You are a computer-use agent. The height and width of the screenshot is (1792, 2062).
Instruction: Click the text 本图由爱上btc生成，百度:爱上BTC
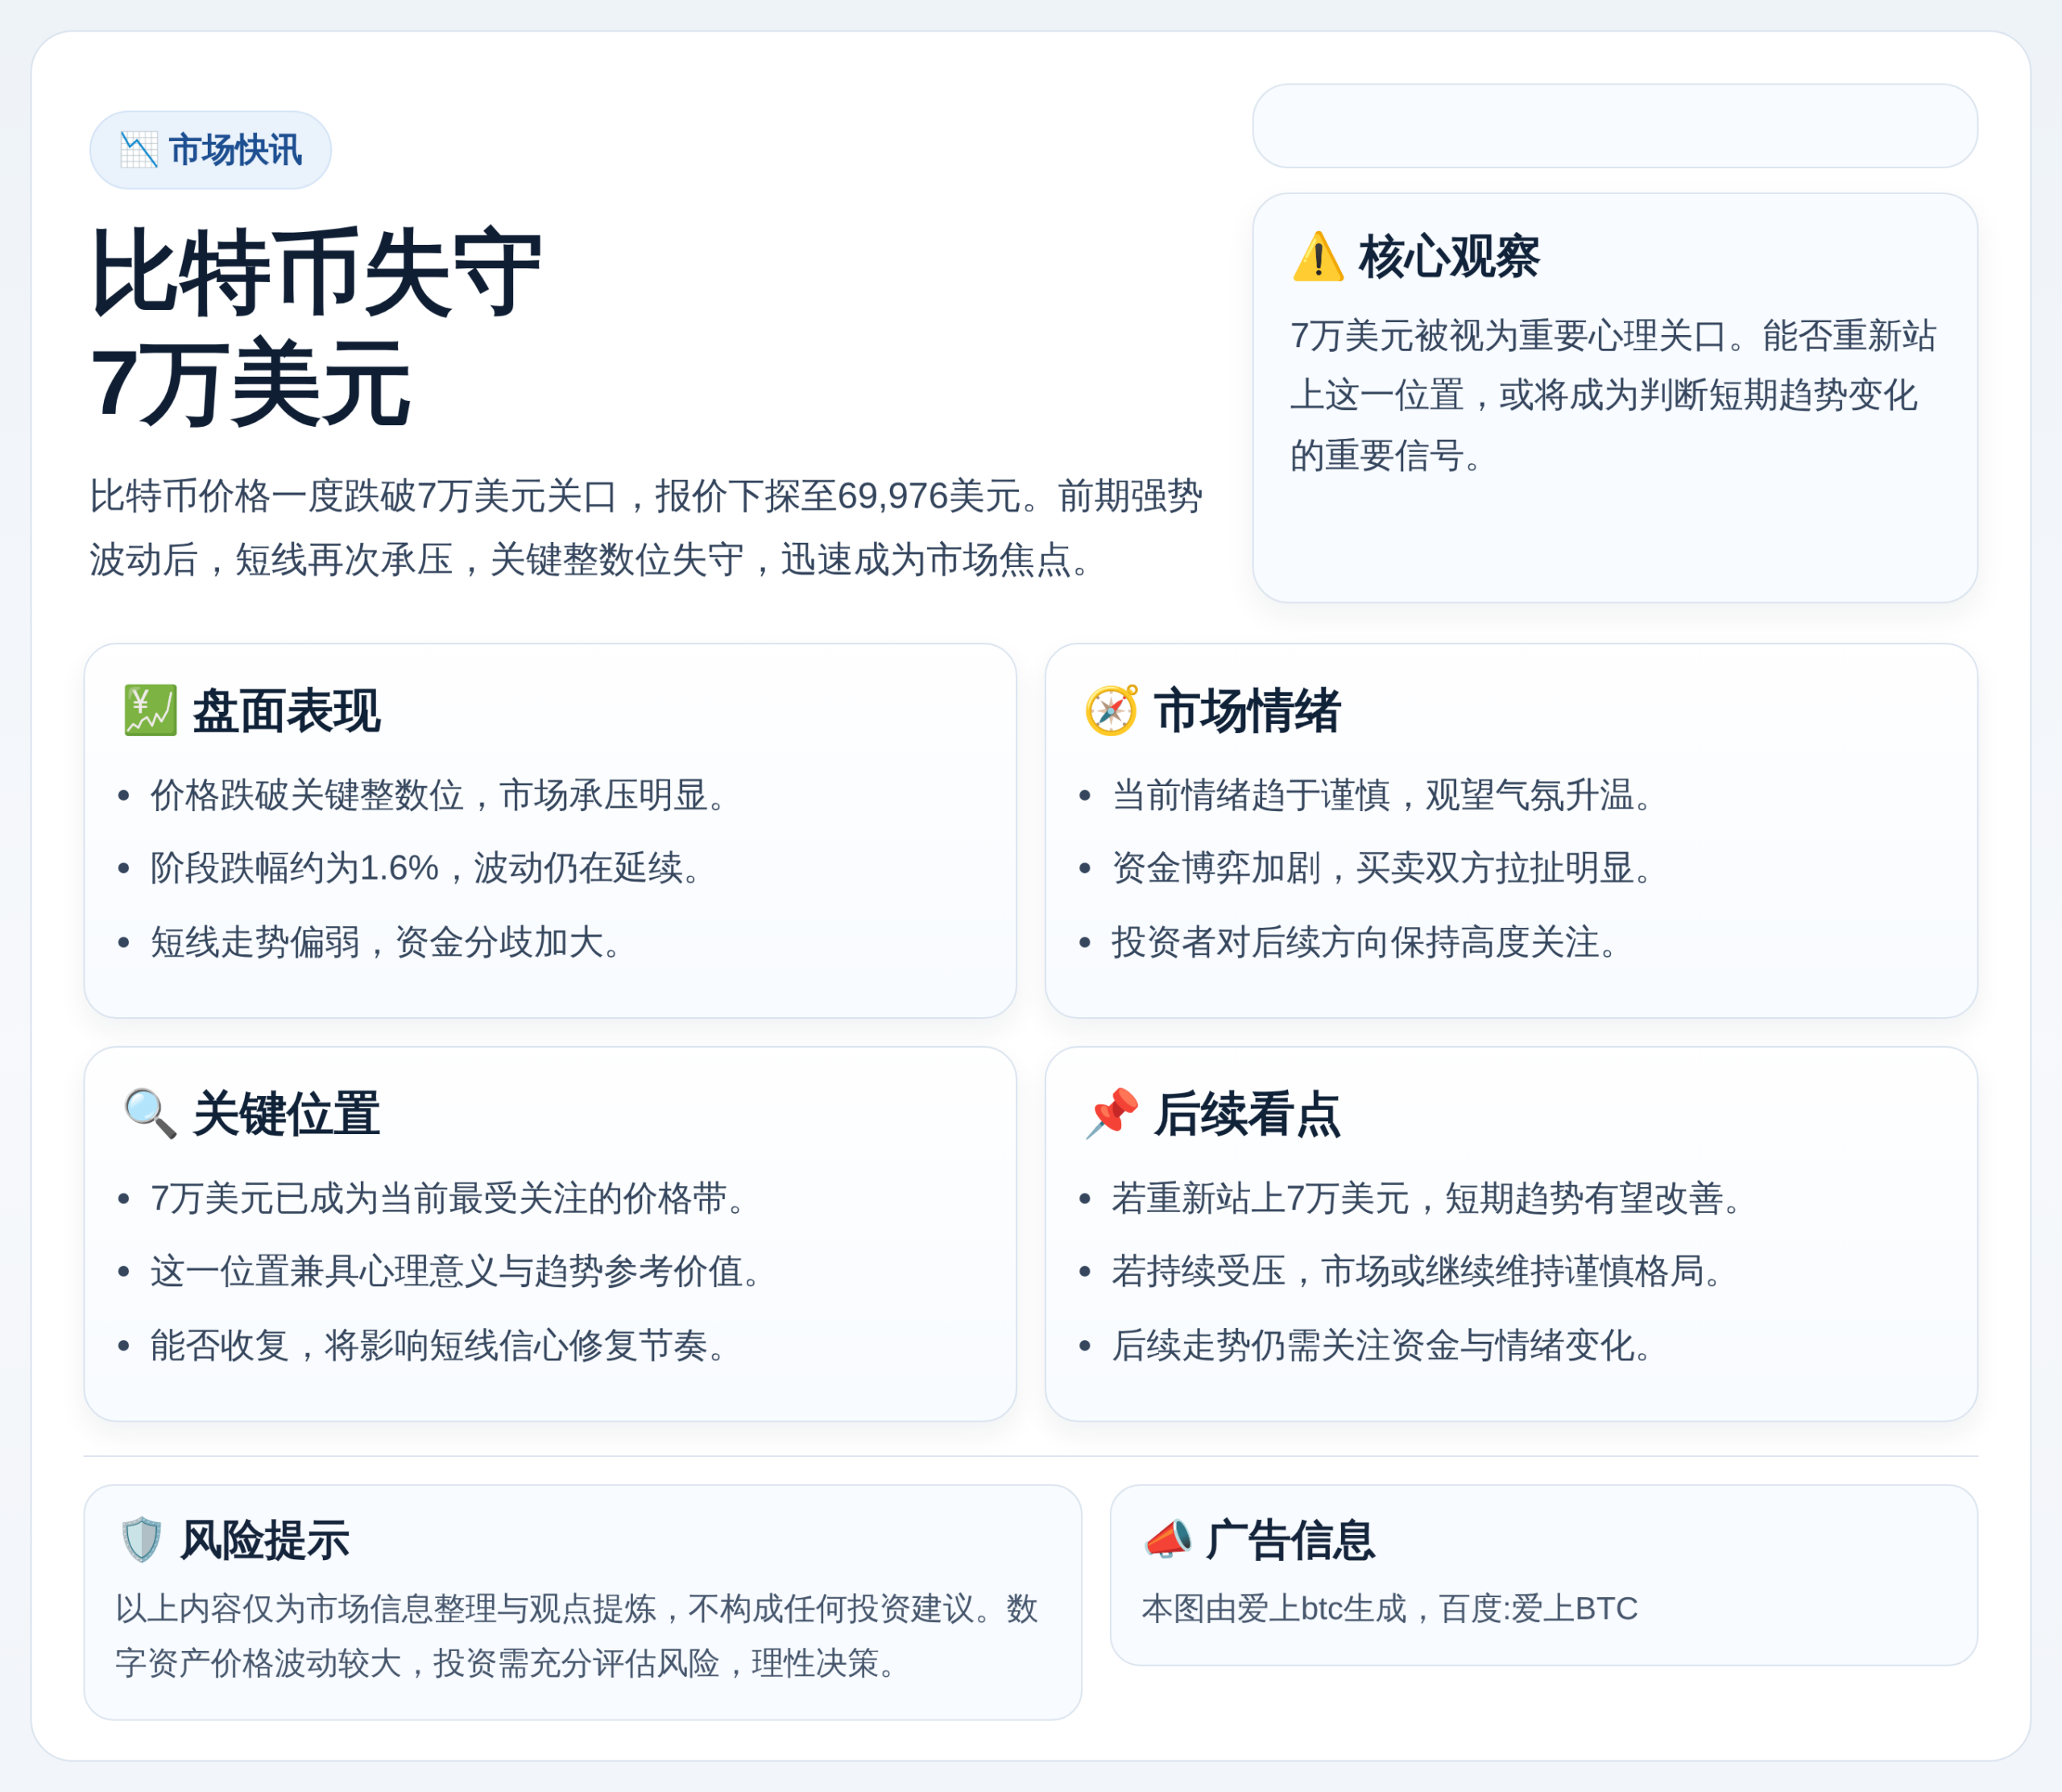tap(1389, 1608)
